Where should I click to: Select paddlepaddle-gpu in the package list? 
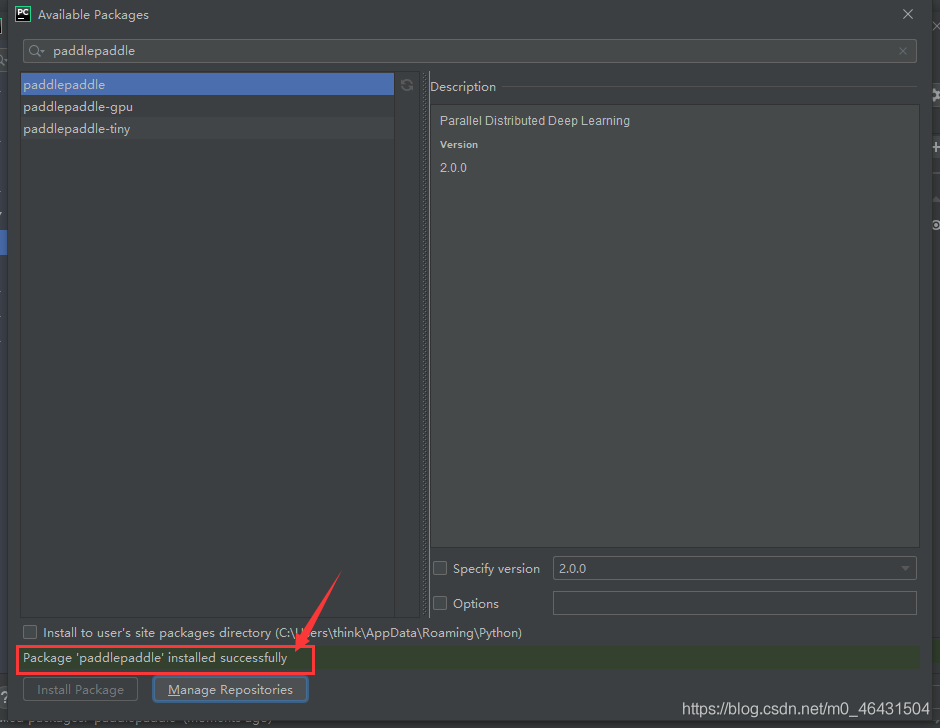[207, 107]
